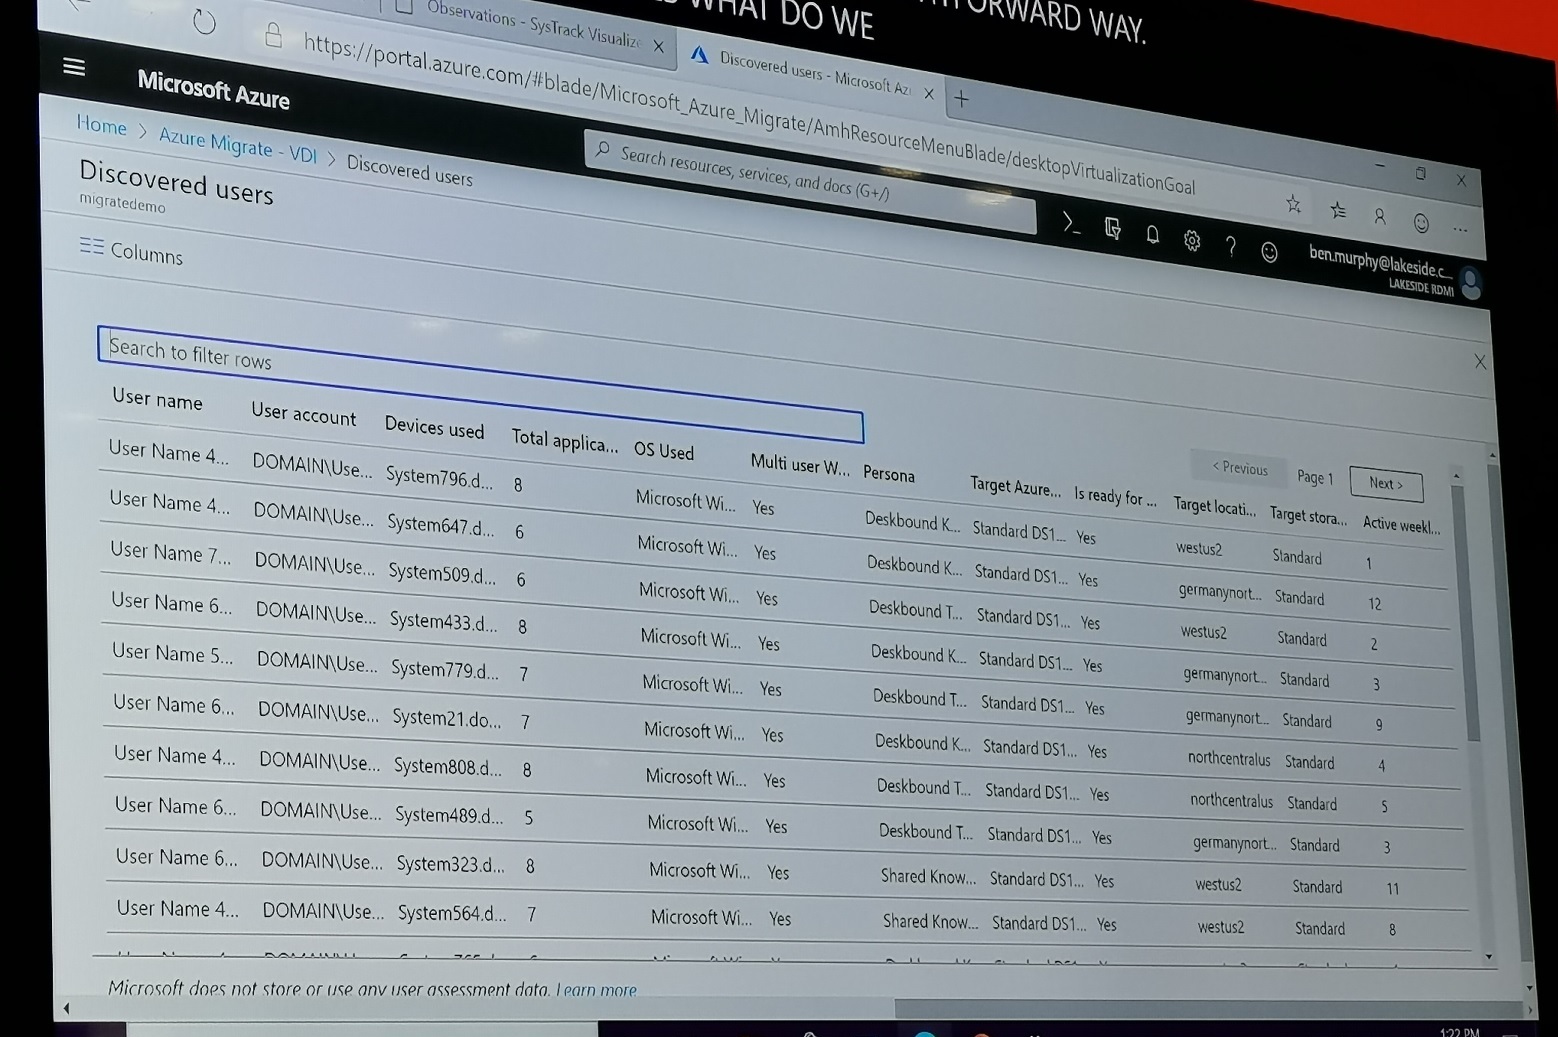Click the Search to filter rows field
This screenshot has width=1558, height=1037.
click(480, 384)
